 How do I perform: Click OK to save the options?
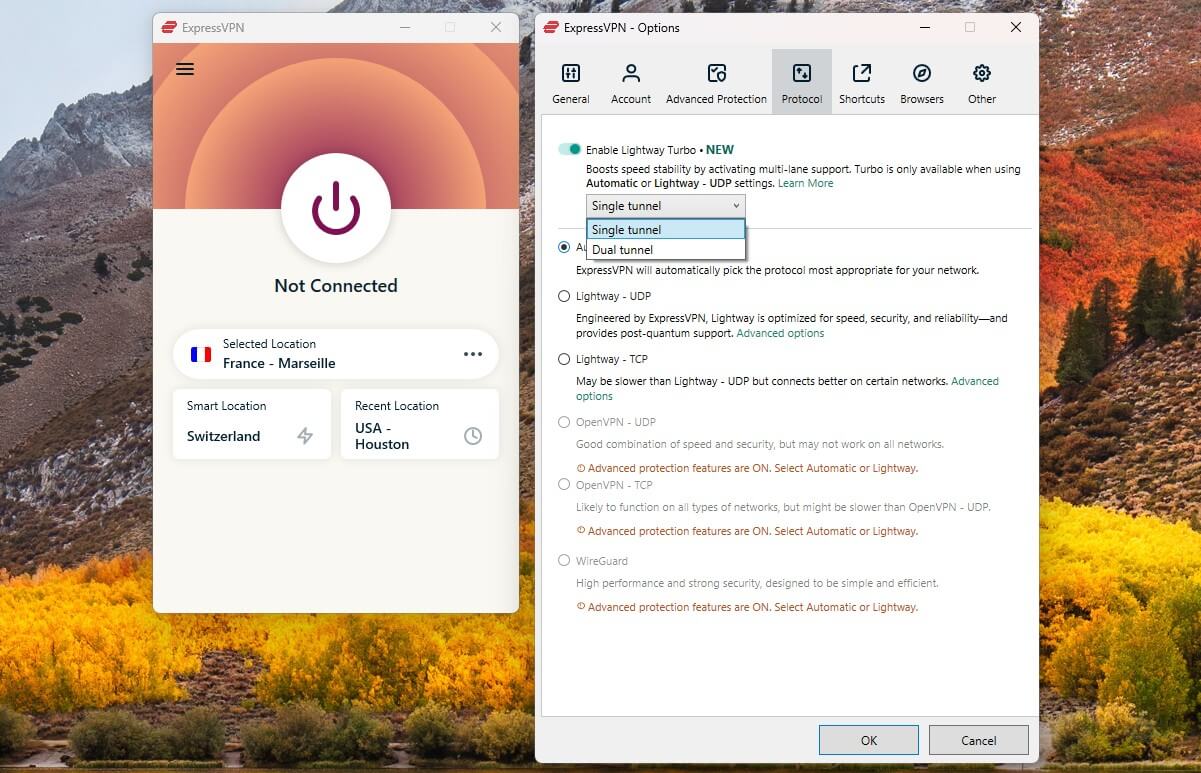(x=869, y=740)
